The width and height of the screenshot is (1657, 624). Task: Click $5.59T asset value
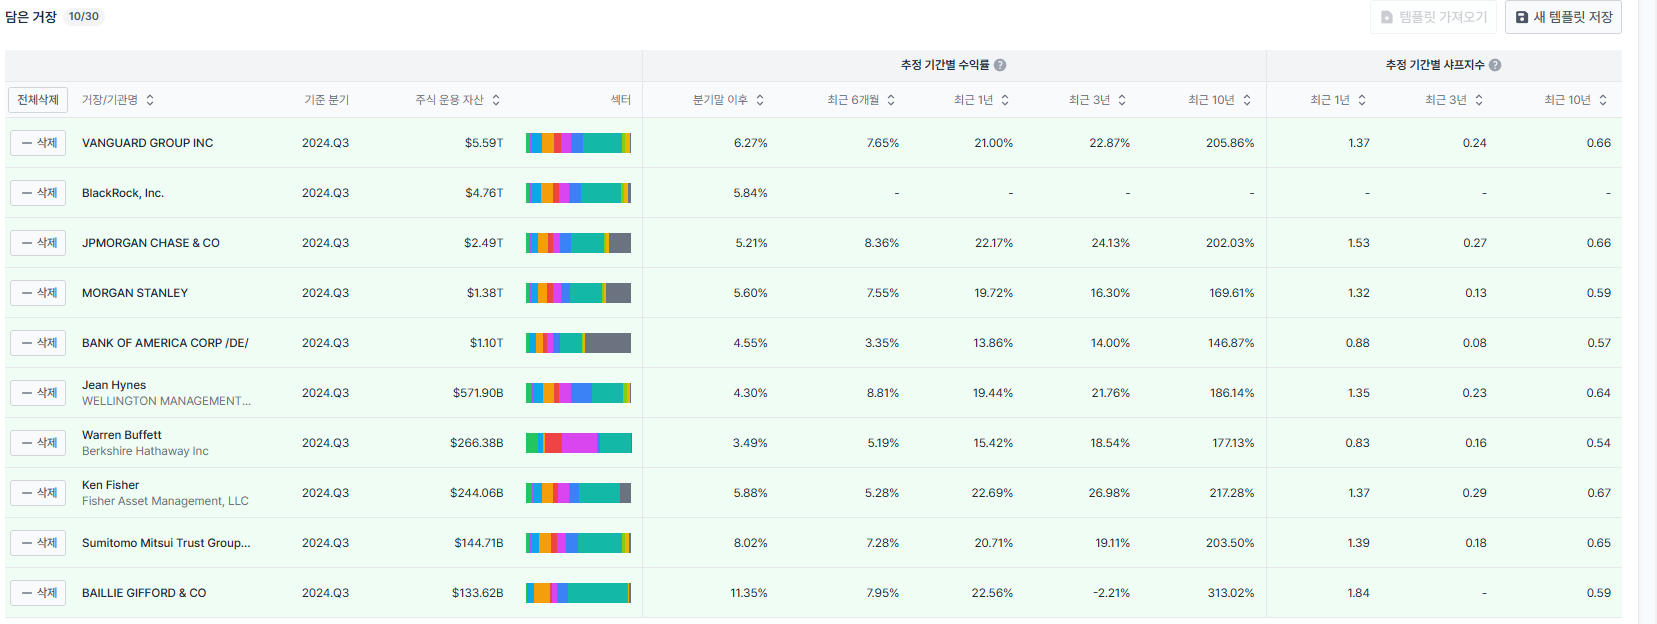coord(484,143)
